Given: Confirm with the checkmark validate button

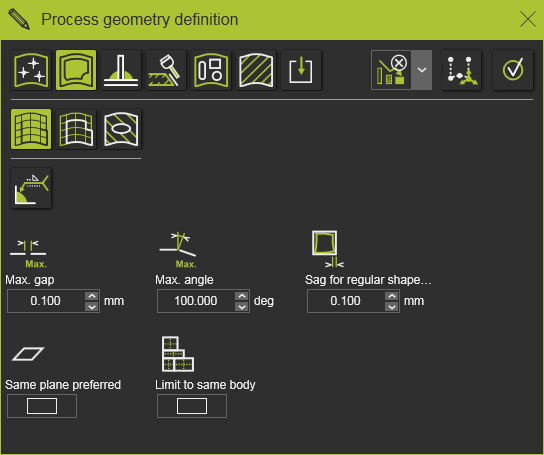Looking at the screenshot, I should coord(513,70).
